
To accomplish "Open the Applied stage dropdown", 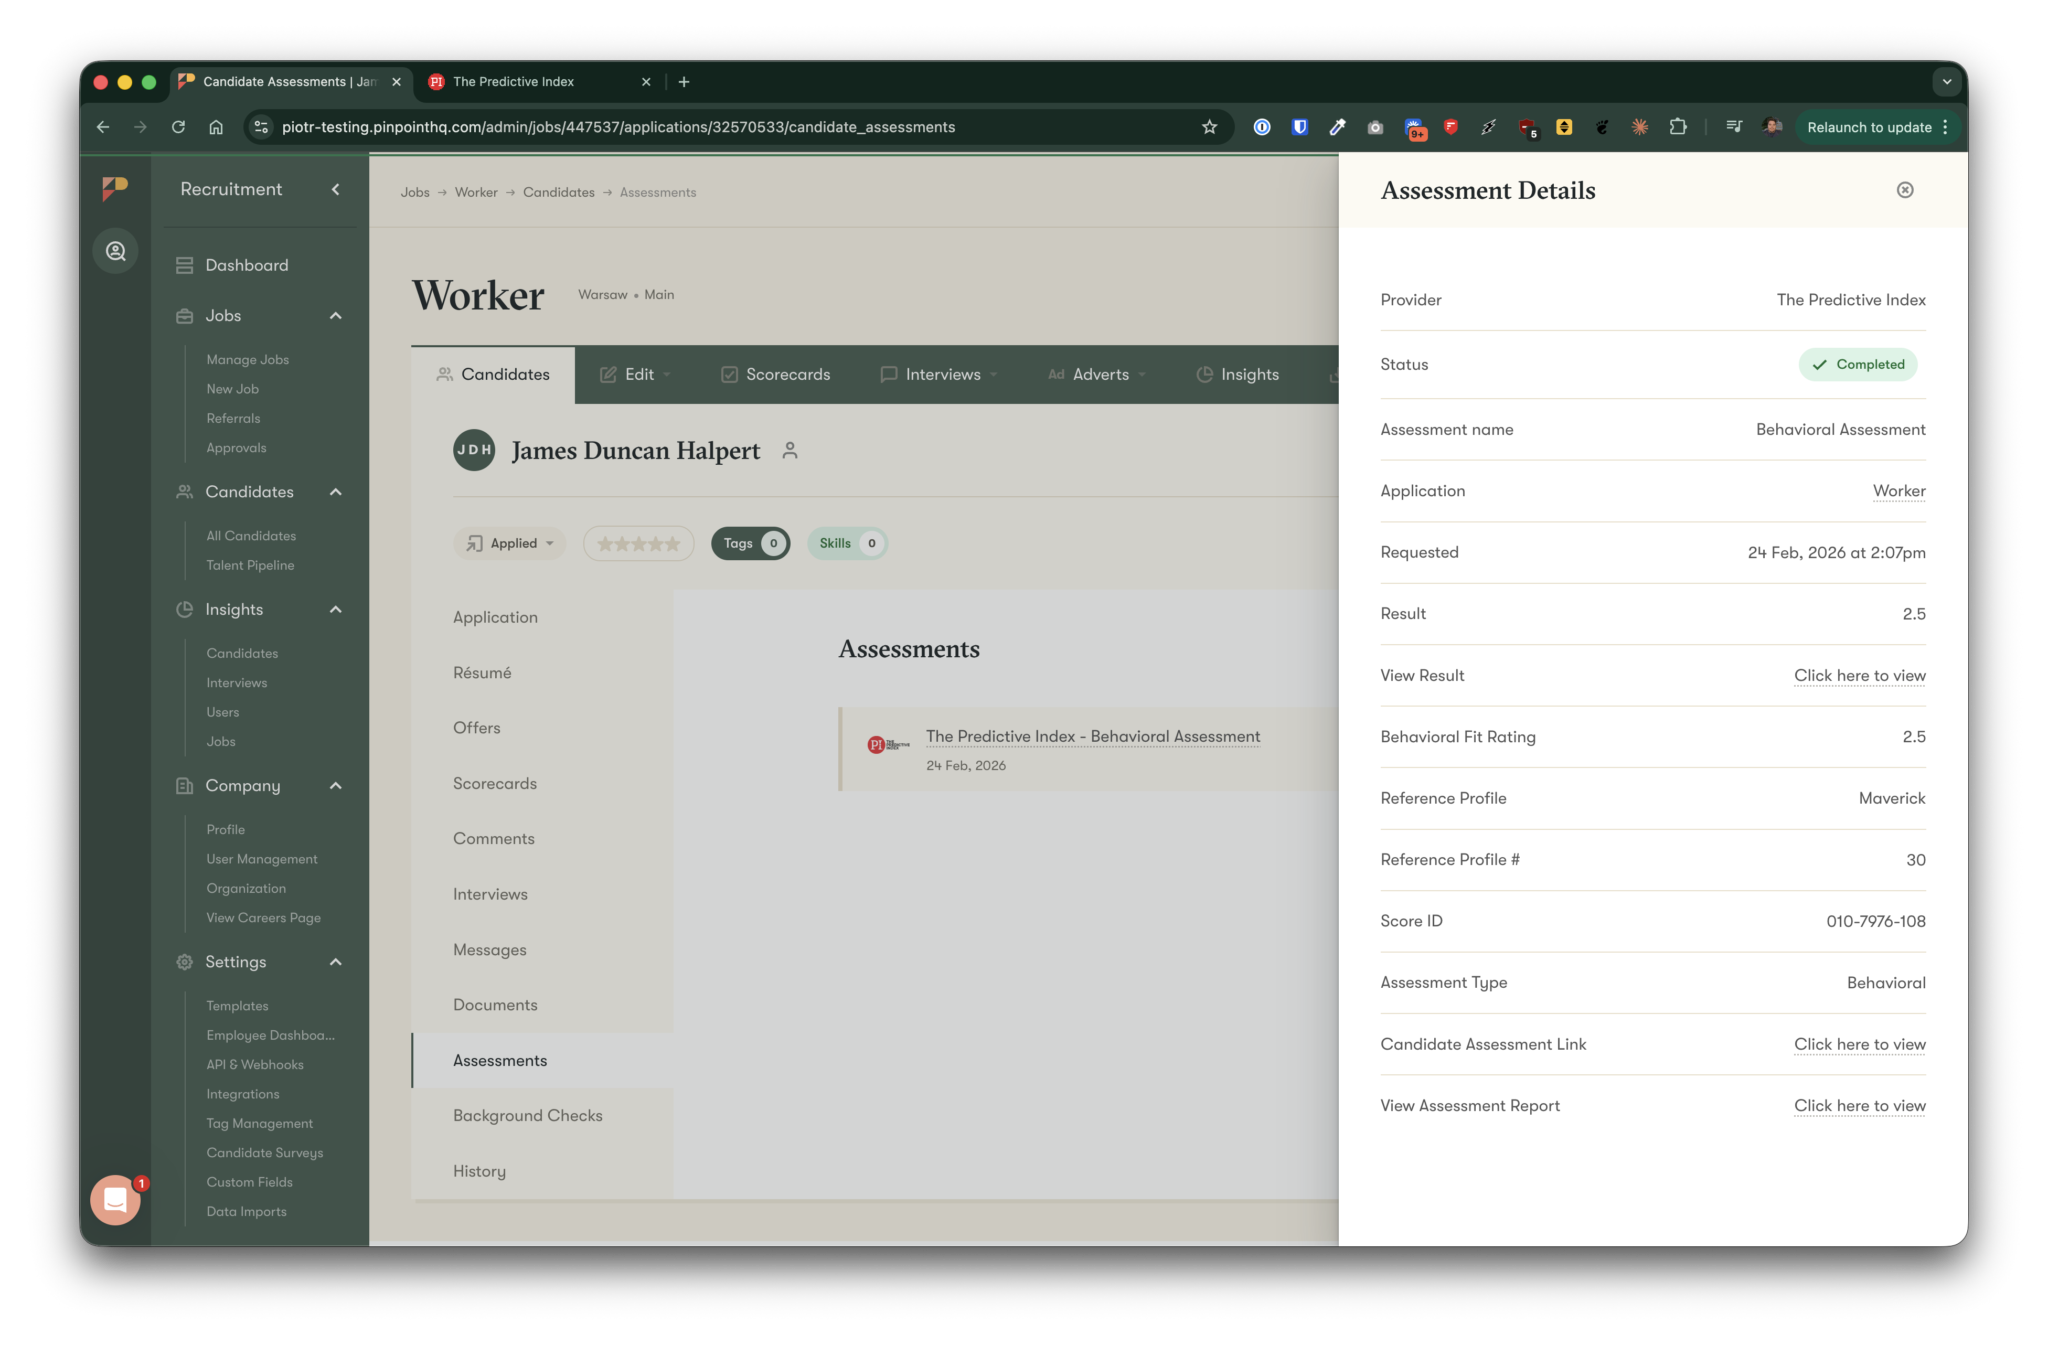I will pos(510,543).
